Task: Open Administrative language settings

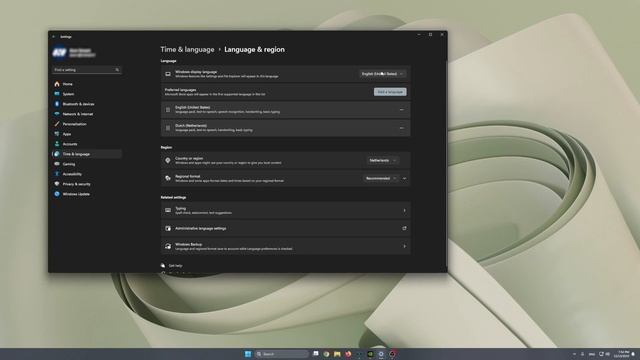Action: pos(286,229)
